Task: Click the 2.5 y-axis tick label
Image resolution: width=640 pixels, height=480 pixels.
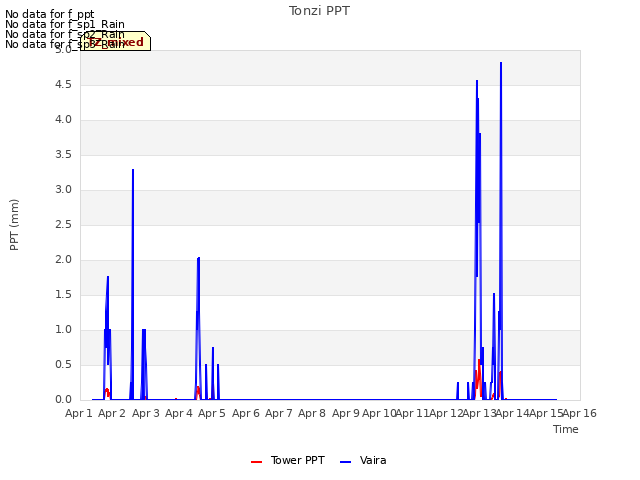Action: pyautogui.click(x=63, y=225)
